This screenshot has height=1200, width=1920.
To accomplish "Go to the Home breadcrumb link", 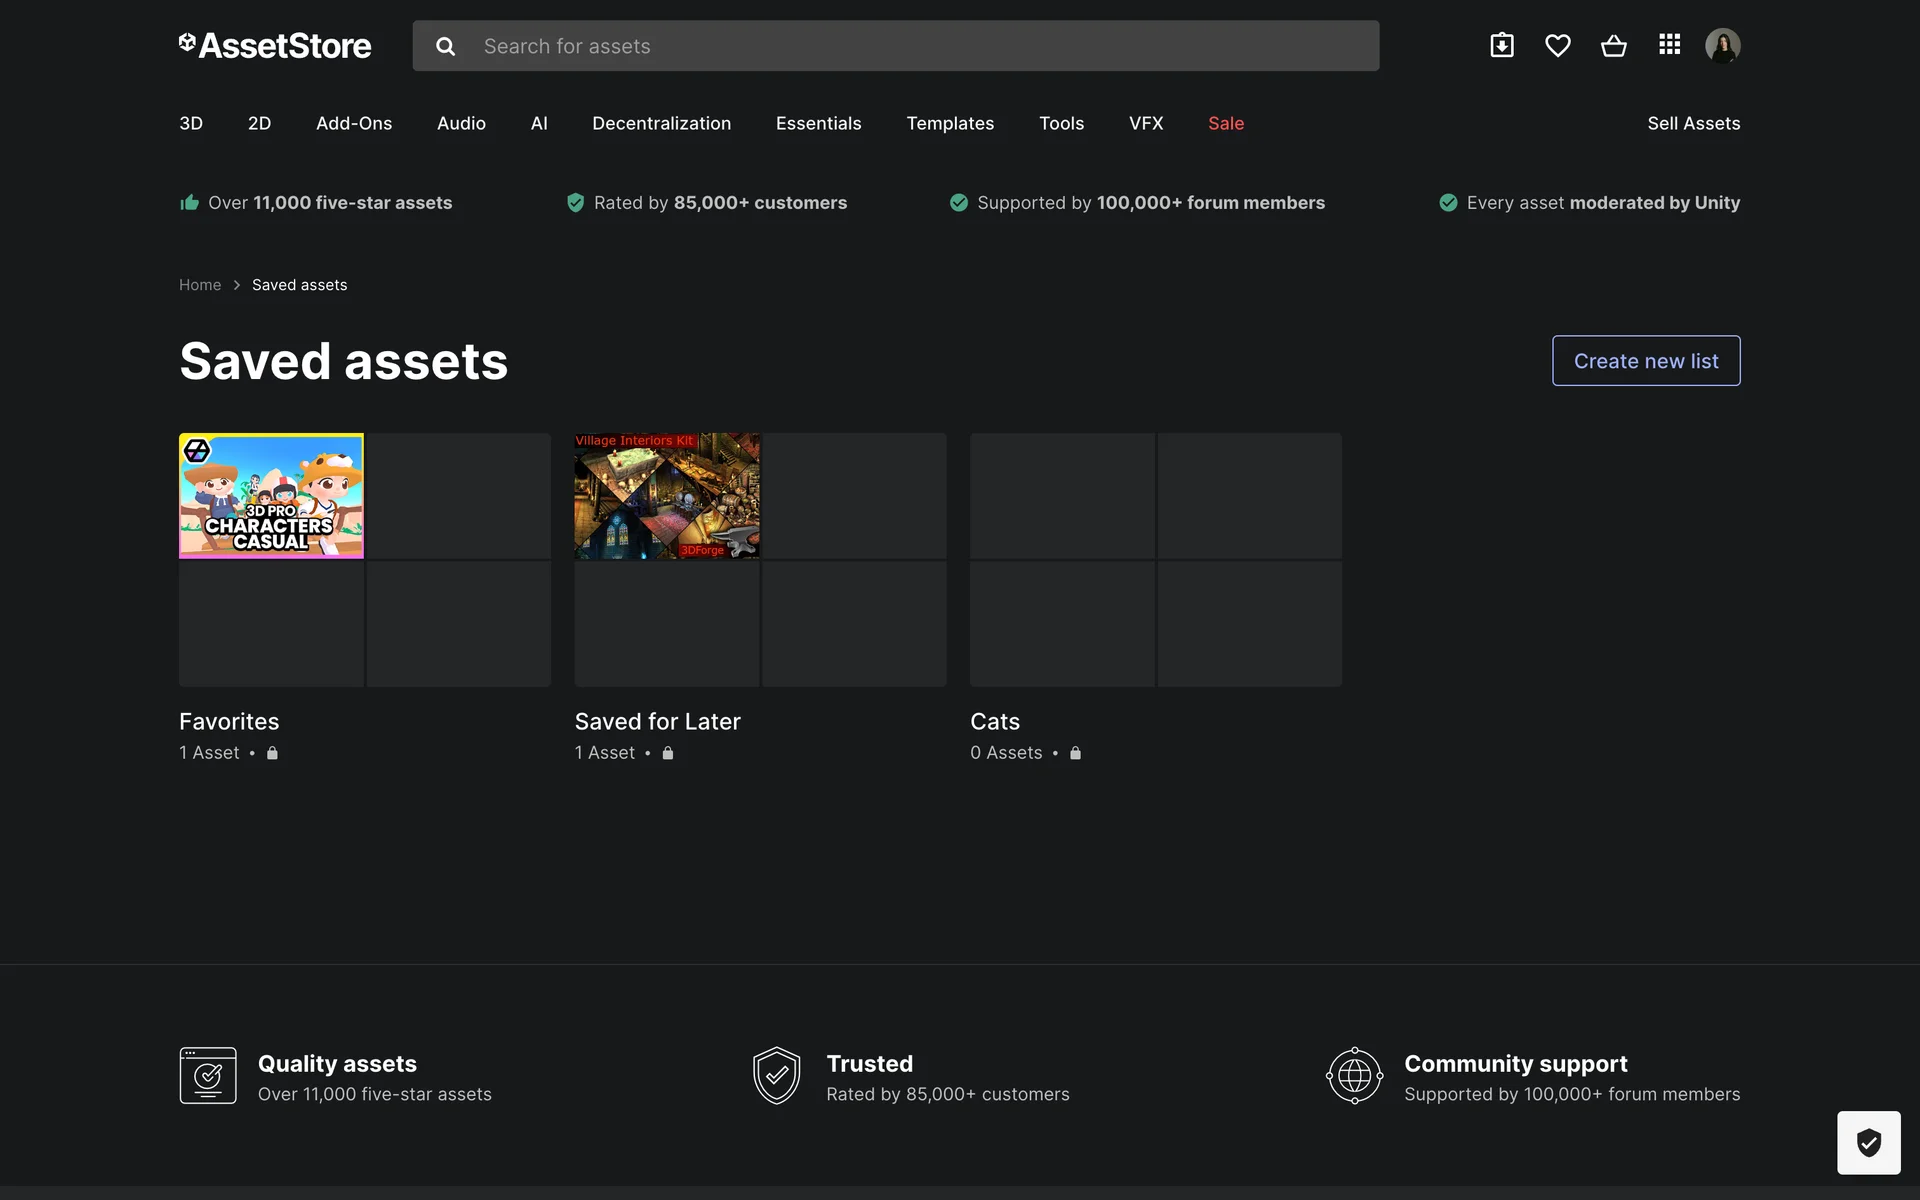I will (x=200, y=285).
